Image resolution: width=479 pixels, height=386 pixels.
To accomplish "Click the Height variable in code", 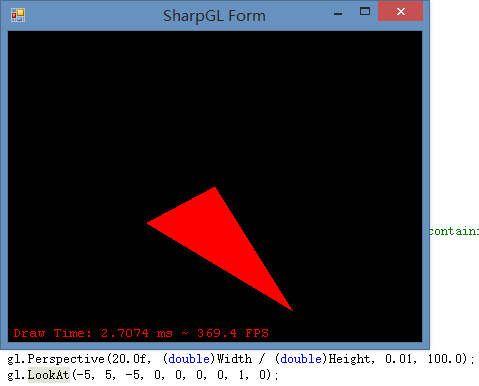I will (x=349, y=359).
